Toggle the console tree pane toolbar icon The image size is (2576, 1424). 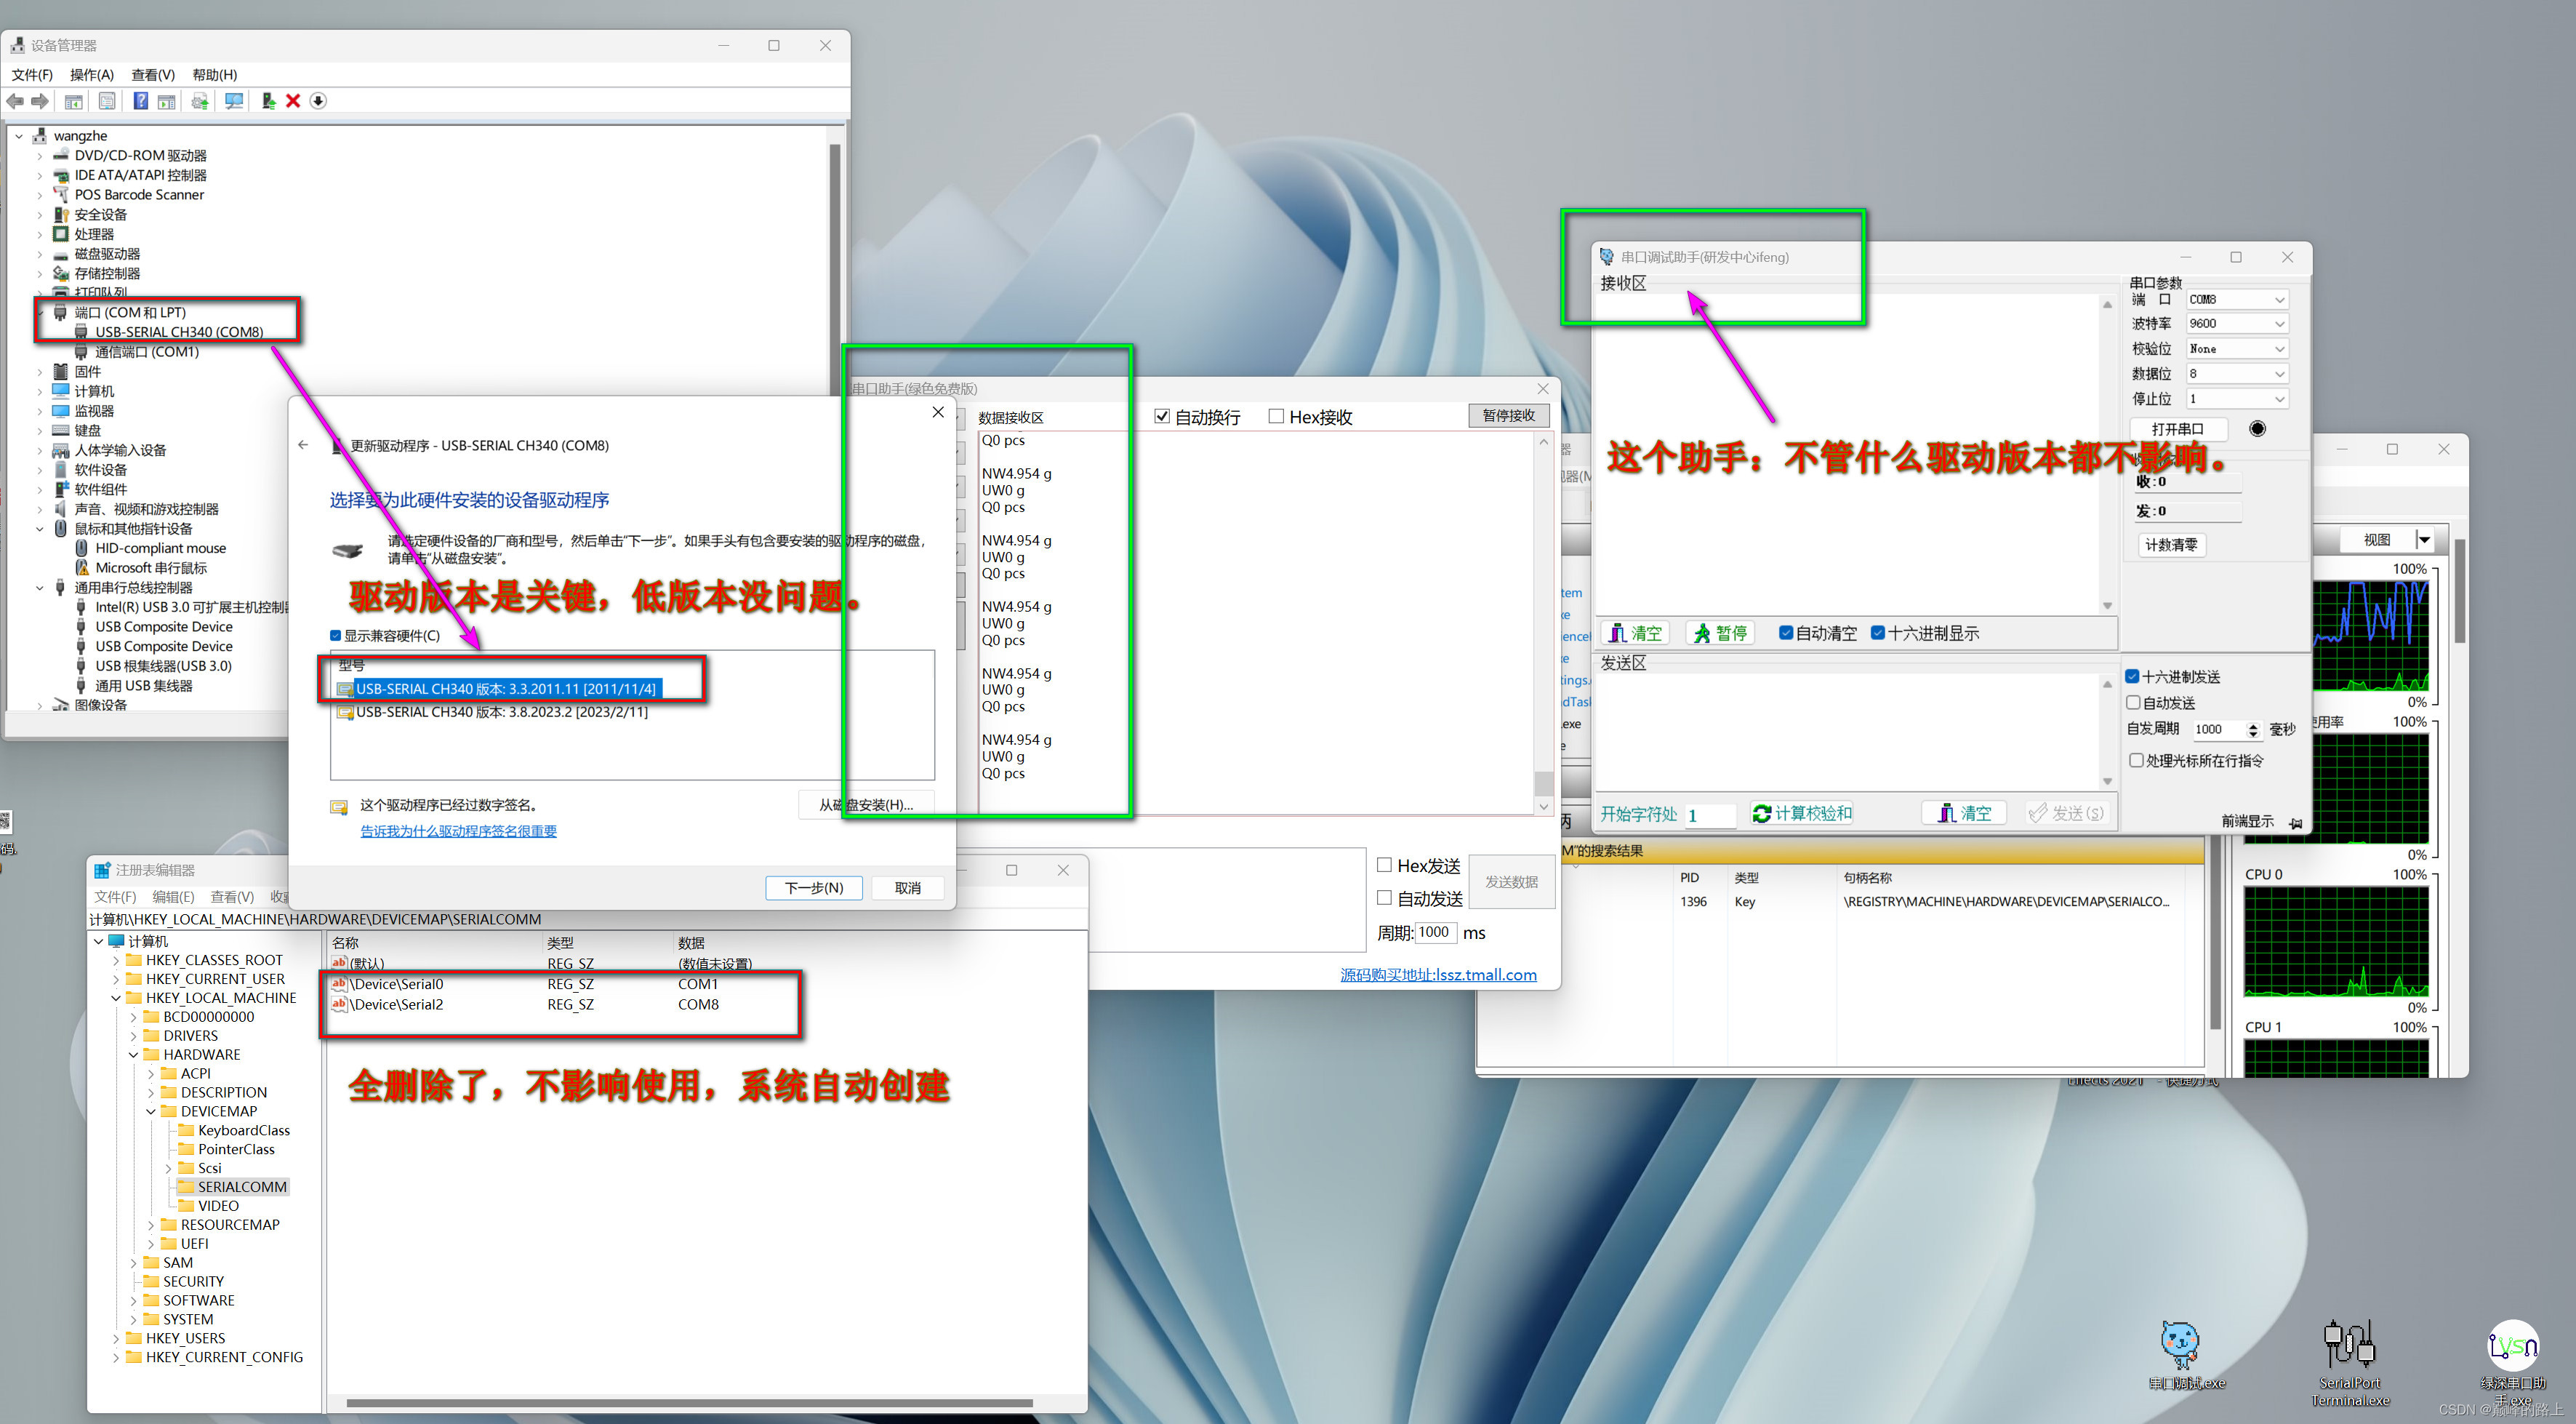coord(73,101)
